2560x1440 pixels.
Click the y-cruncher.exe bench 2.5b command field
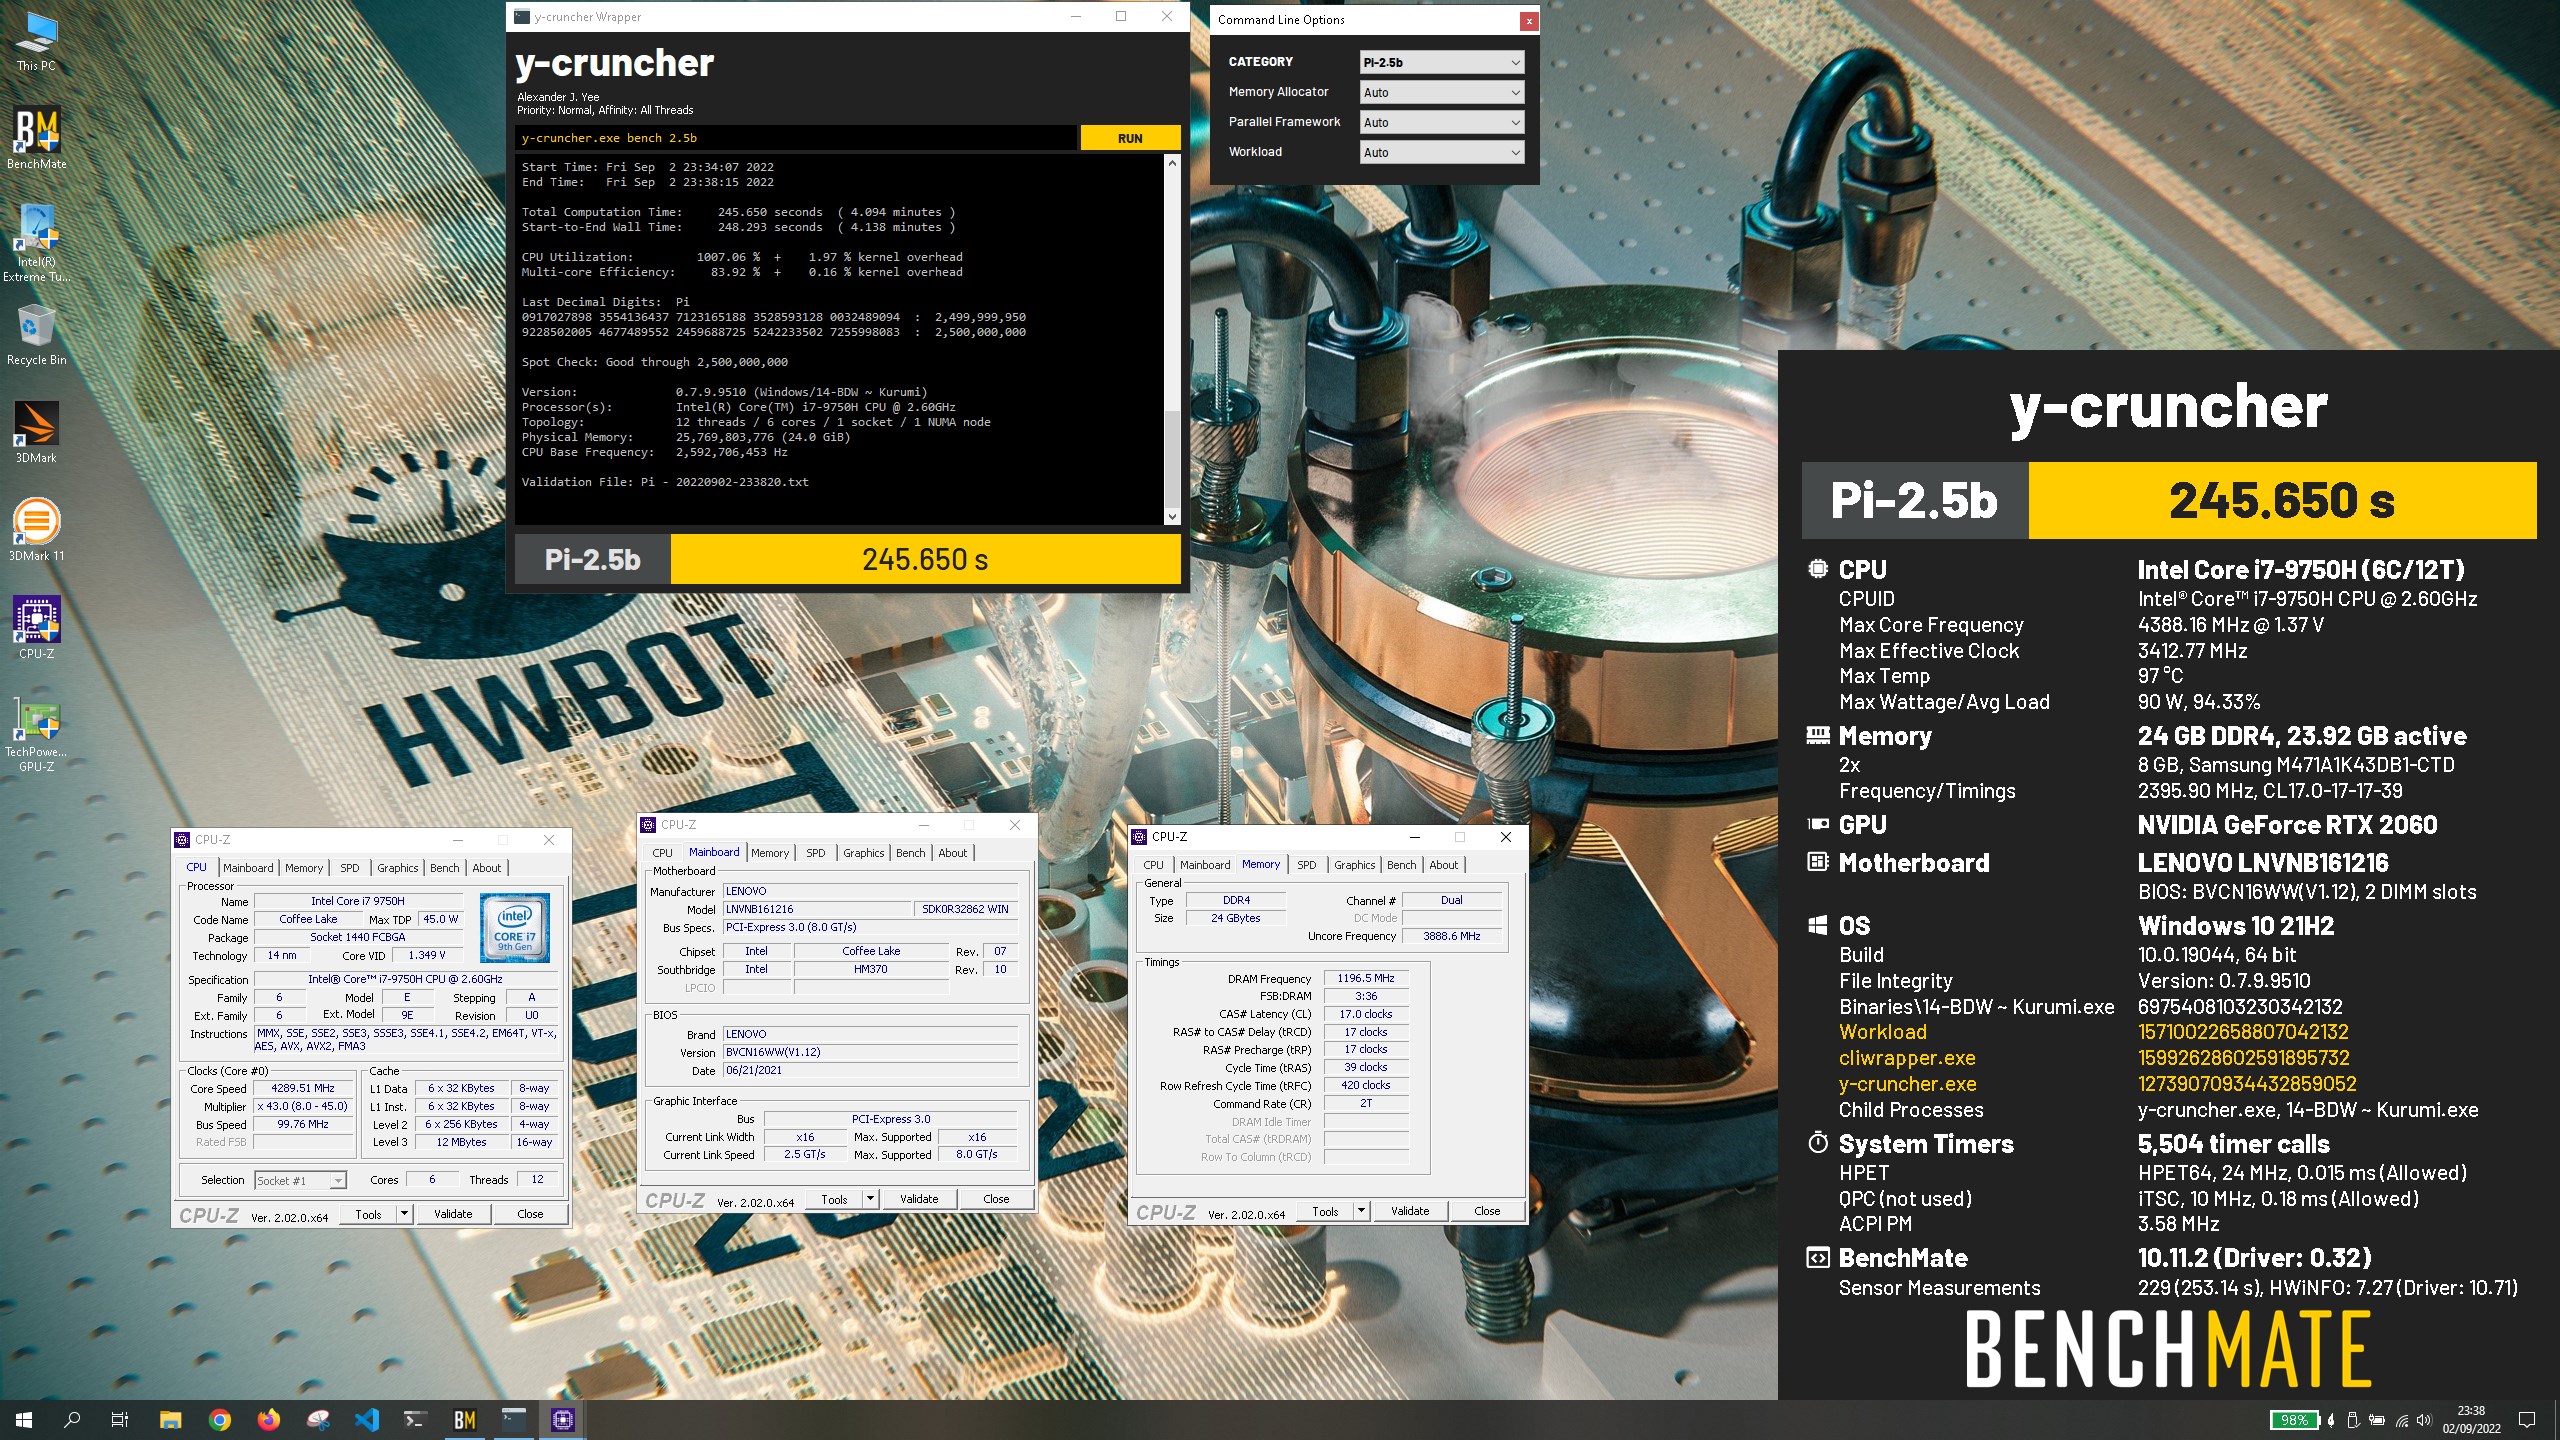(x=796, y=138)
